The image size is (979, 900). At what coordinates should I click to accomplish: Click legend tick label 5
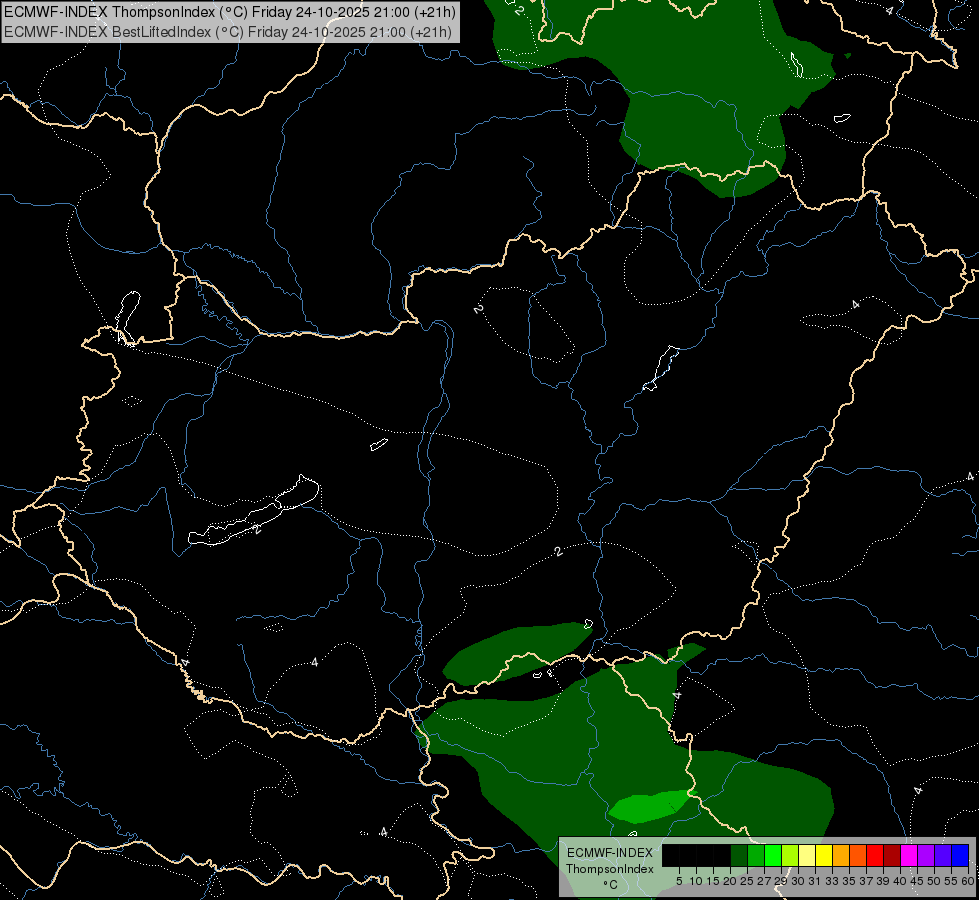point(679,881)
